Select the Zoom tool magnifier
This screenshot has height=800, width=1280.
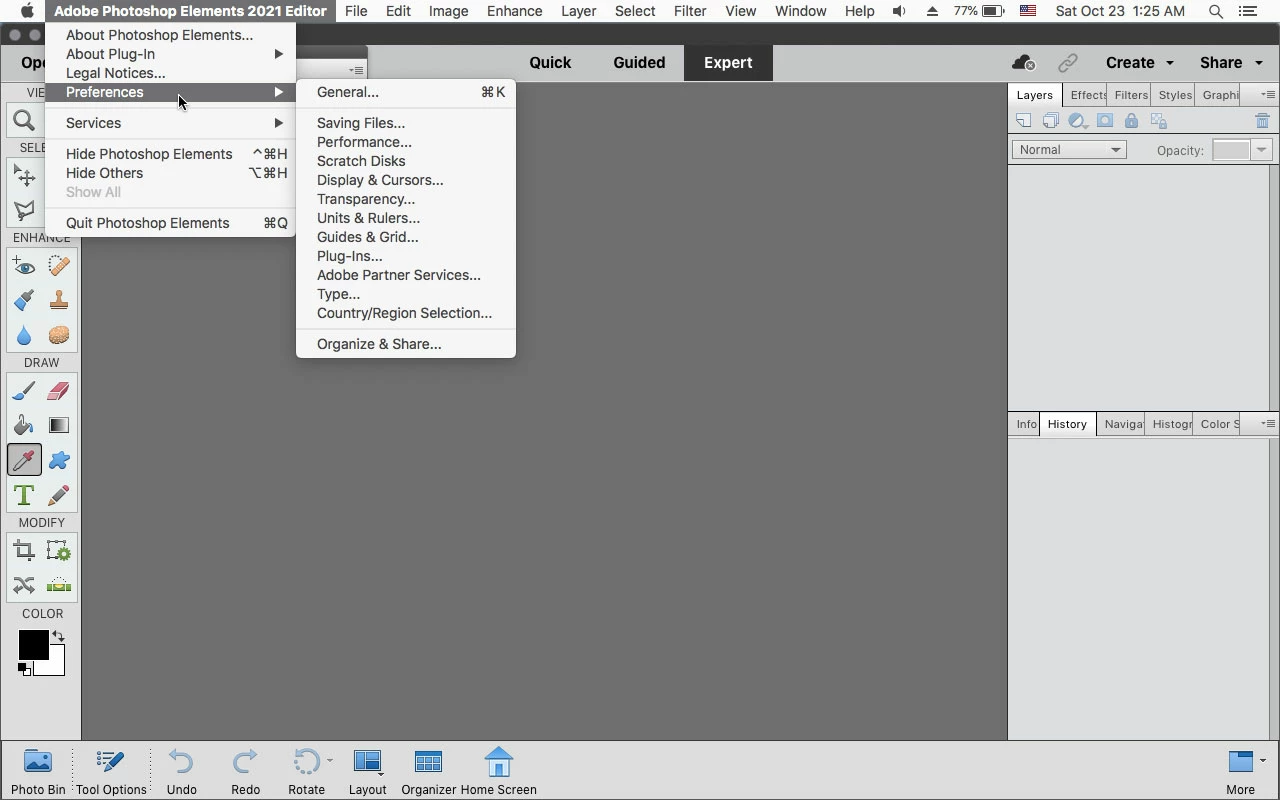click(24, 121)
